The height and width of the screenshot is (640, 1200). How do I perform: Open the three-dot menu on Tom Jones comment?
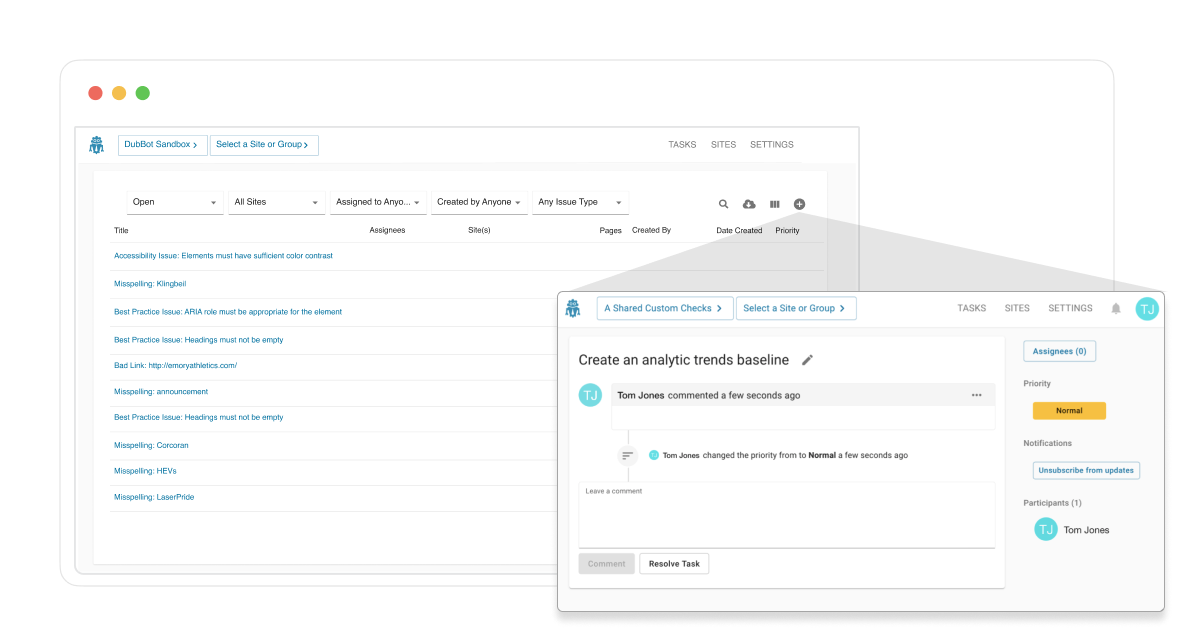tap(976, 395)
